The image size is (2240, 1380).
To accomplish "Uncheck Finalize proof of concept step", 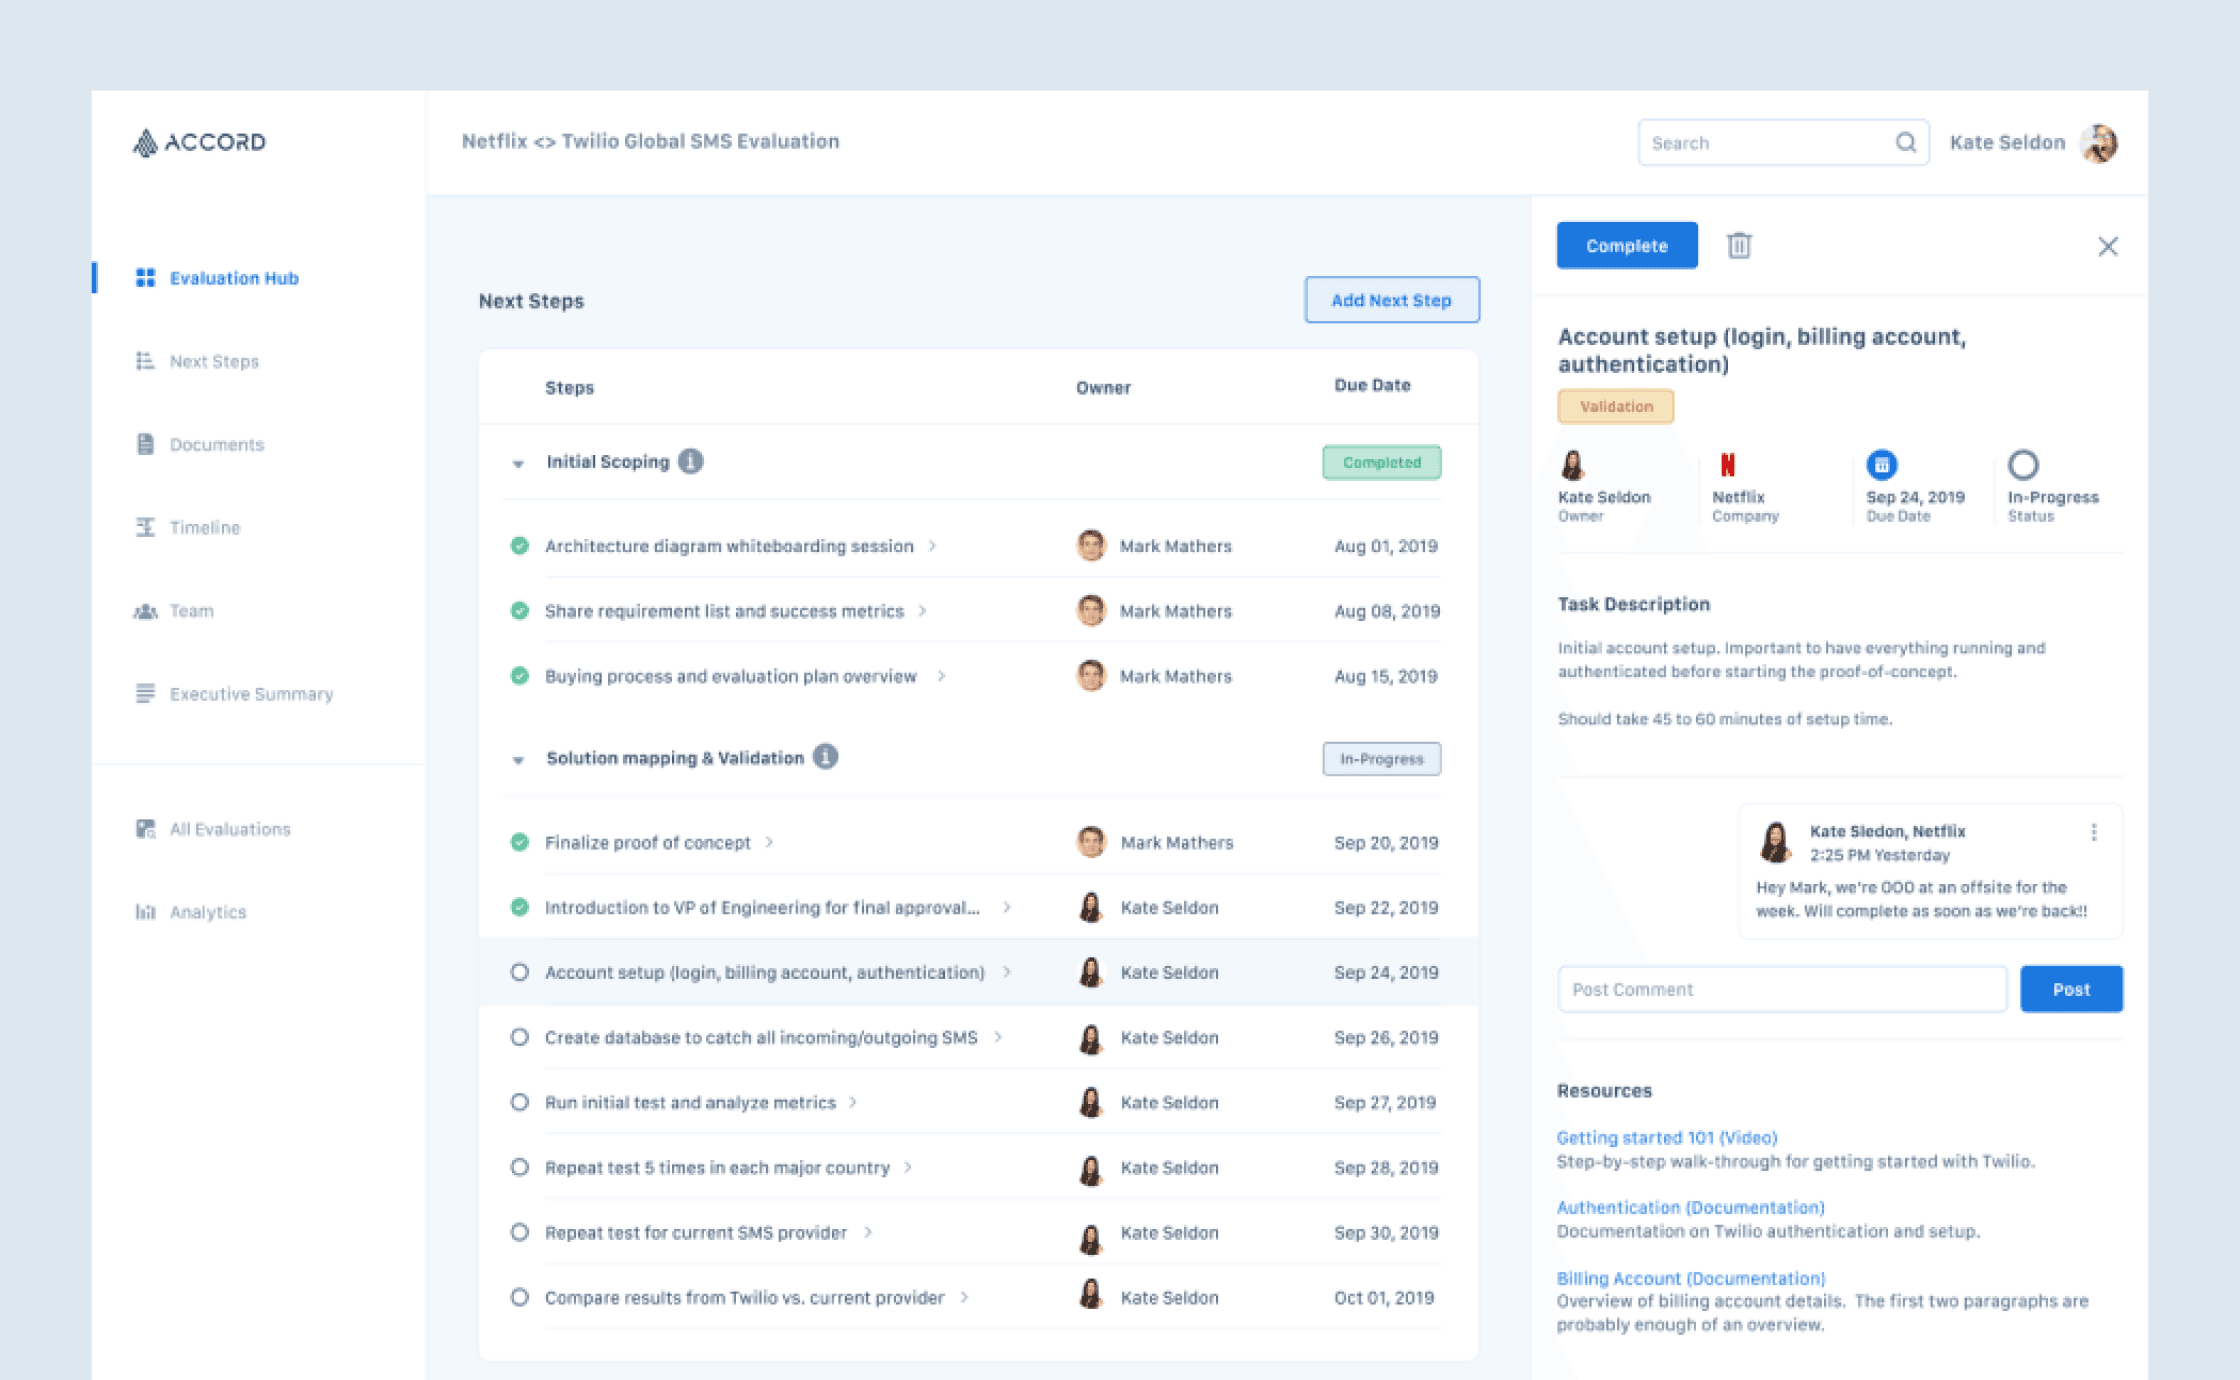I will tap(519, 842).
